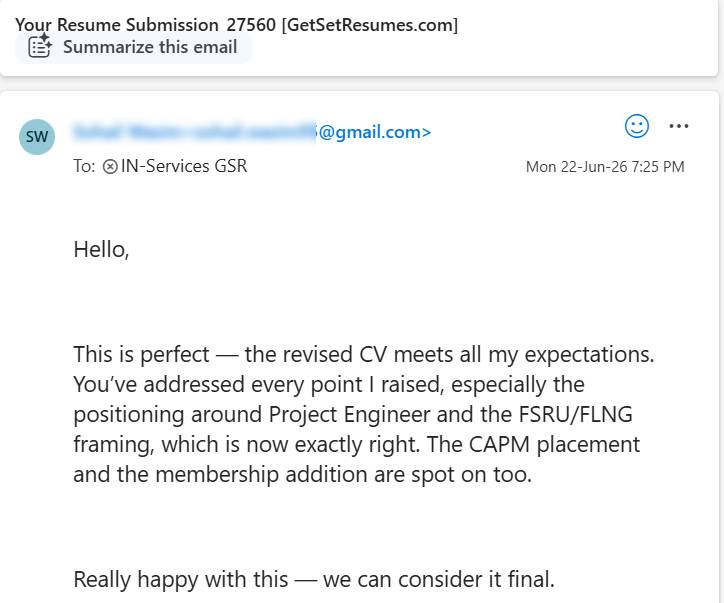
Task: Click the circled-x icon beside IN-Services GSR
Action: coord(110,166)
